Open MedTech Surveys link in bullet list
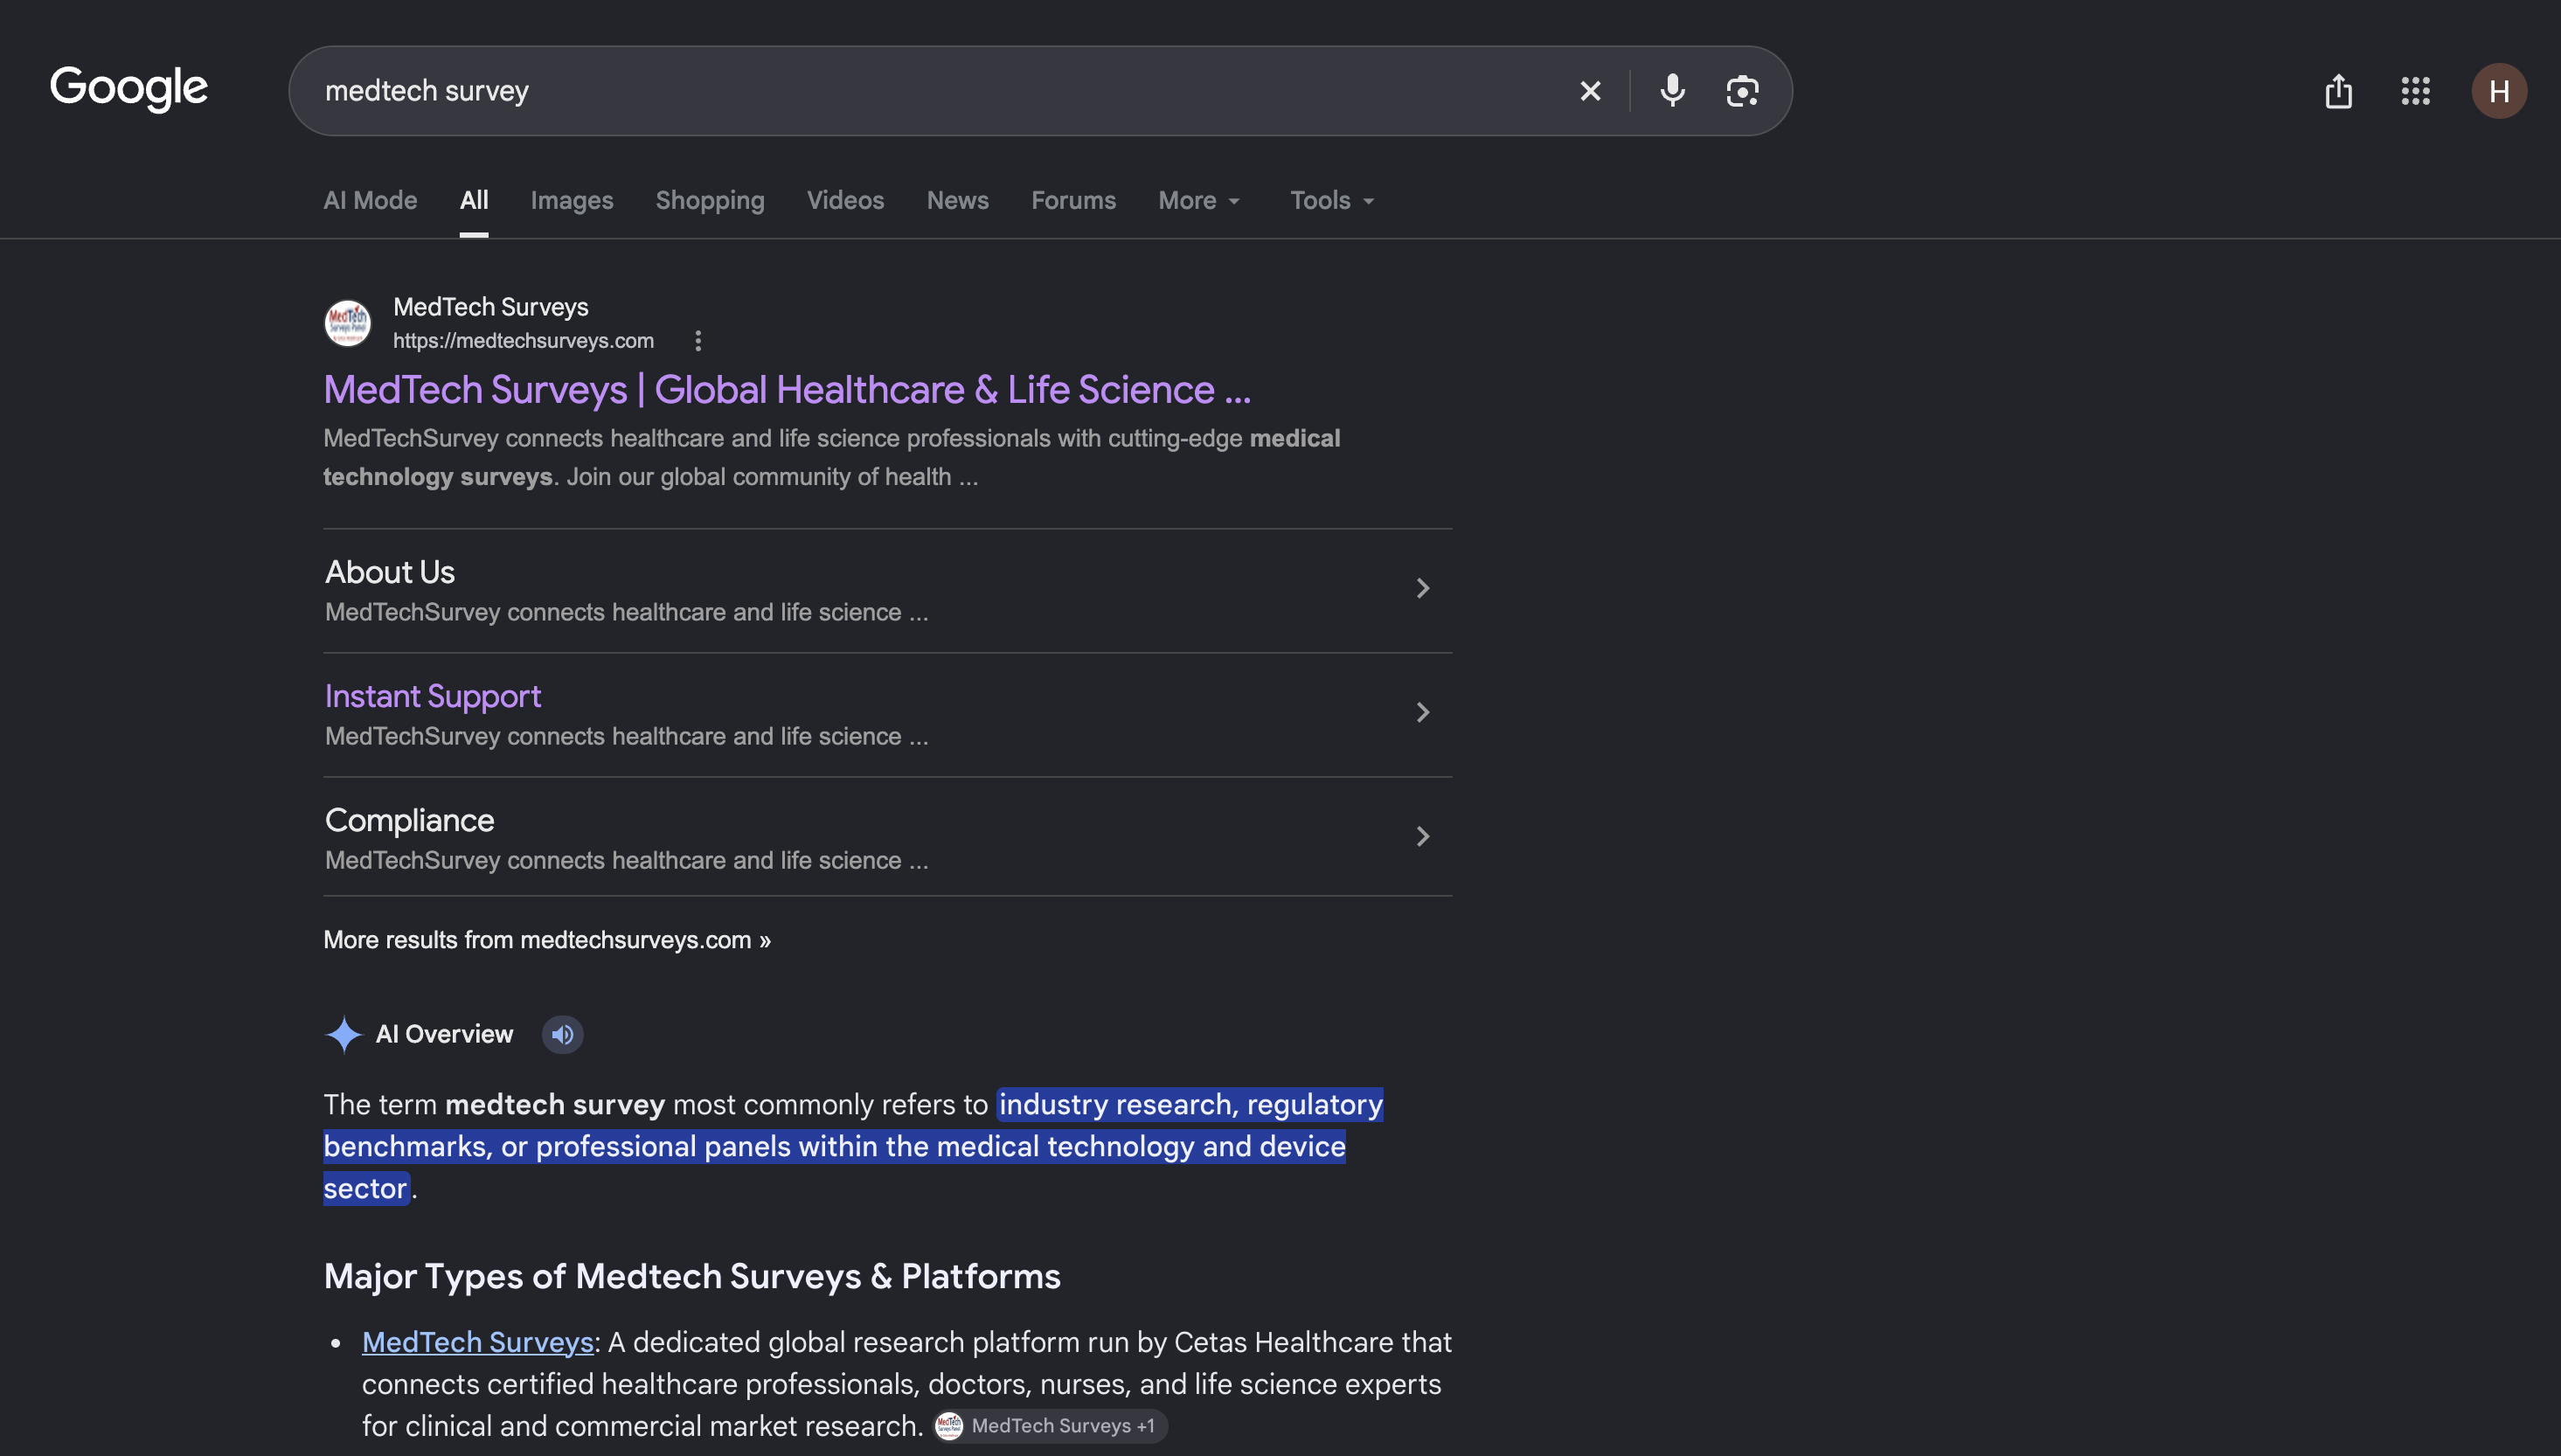Screen dimensions: 2561x1456 tap(478, 1342)
